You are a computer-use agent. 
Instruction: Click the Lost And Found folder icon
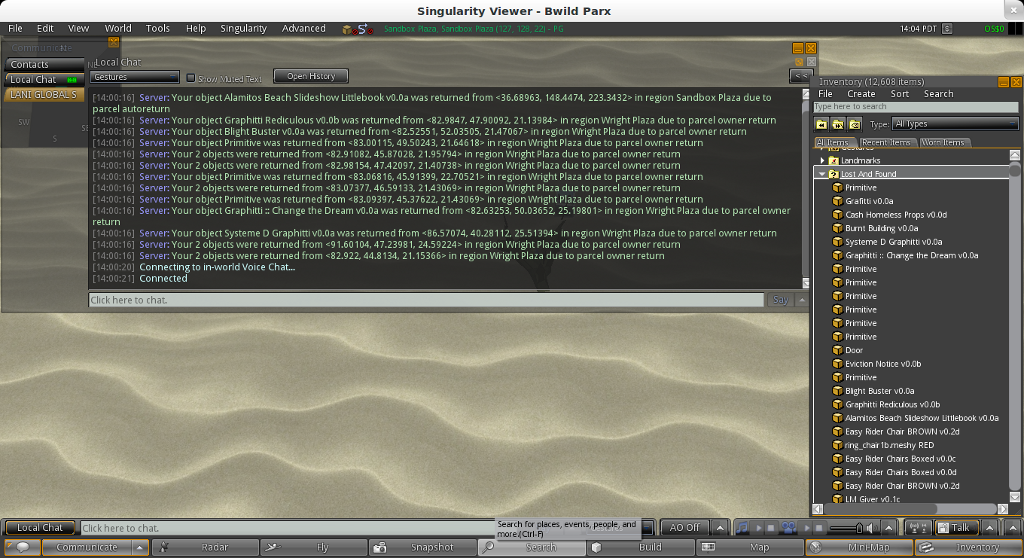pos(833,174)
